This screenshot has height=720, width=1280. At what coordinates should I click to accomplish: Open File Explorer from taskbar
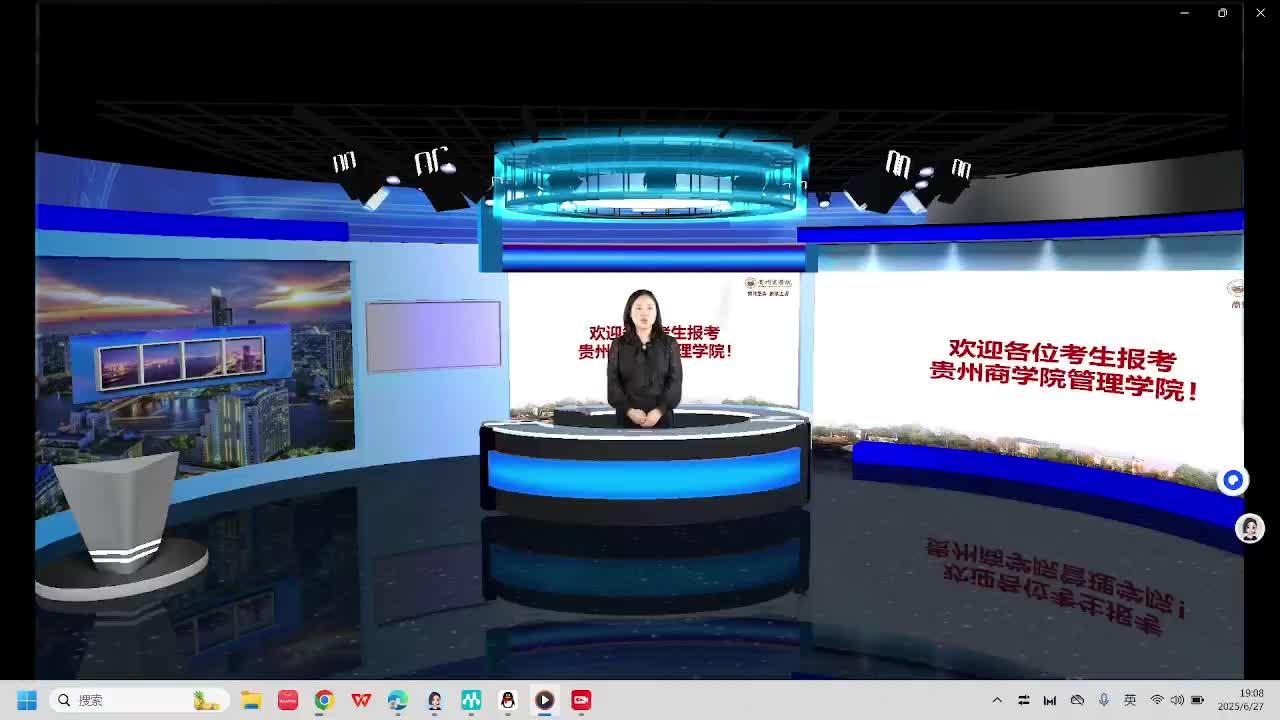pos(251,700)
